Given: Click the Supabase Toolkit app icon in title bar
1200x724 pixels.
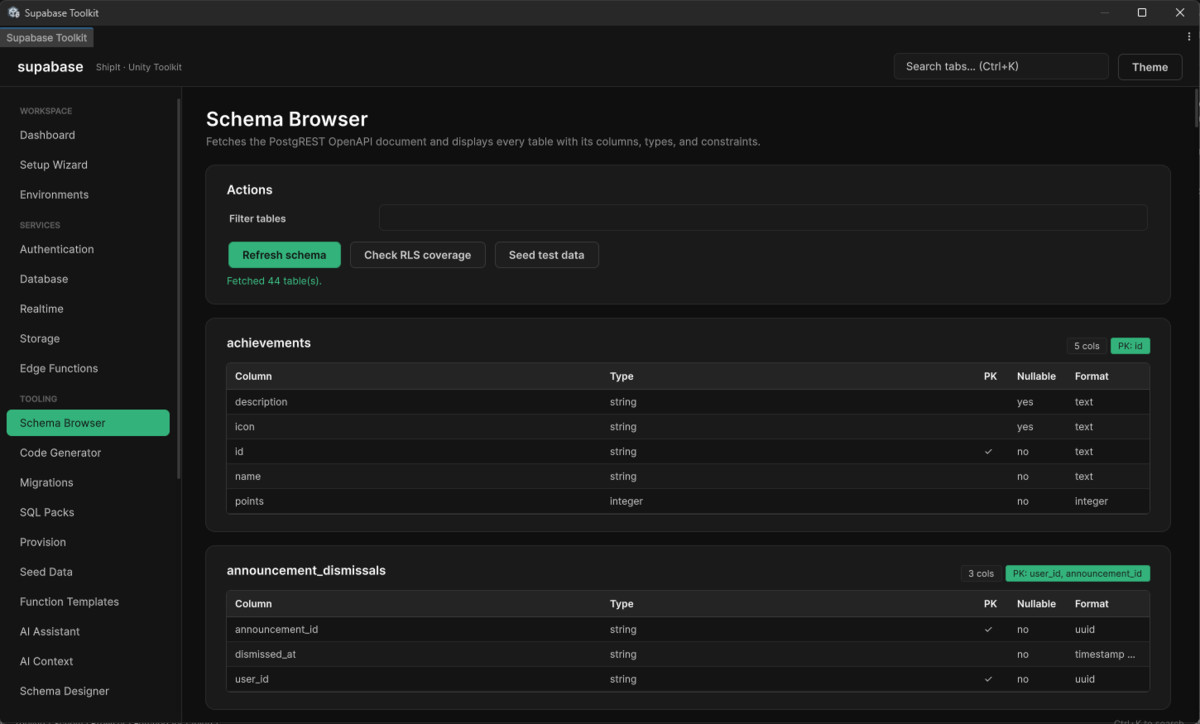Looking at the screenshot, I should coord(14,13).
